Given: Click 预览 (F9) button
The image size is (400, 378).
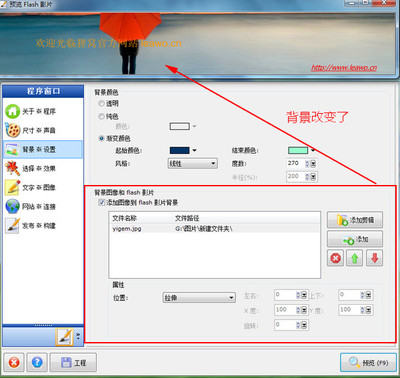Looking at the screenshot, I should [368, 362].
